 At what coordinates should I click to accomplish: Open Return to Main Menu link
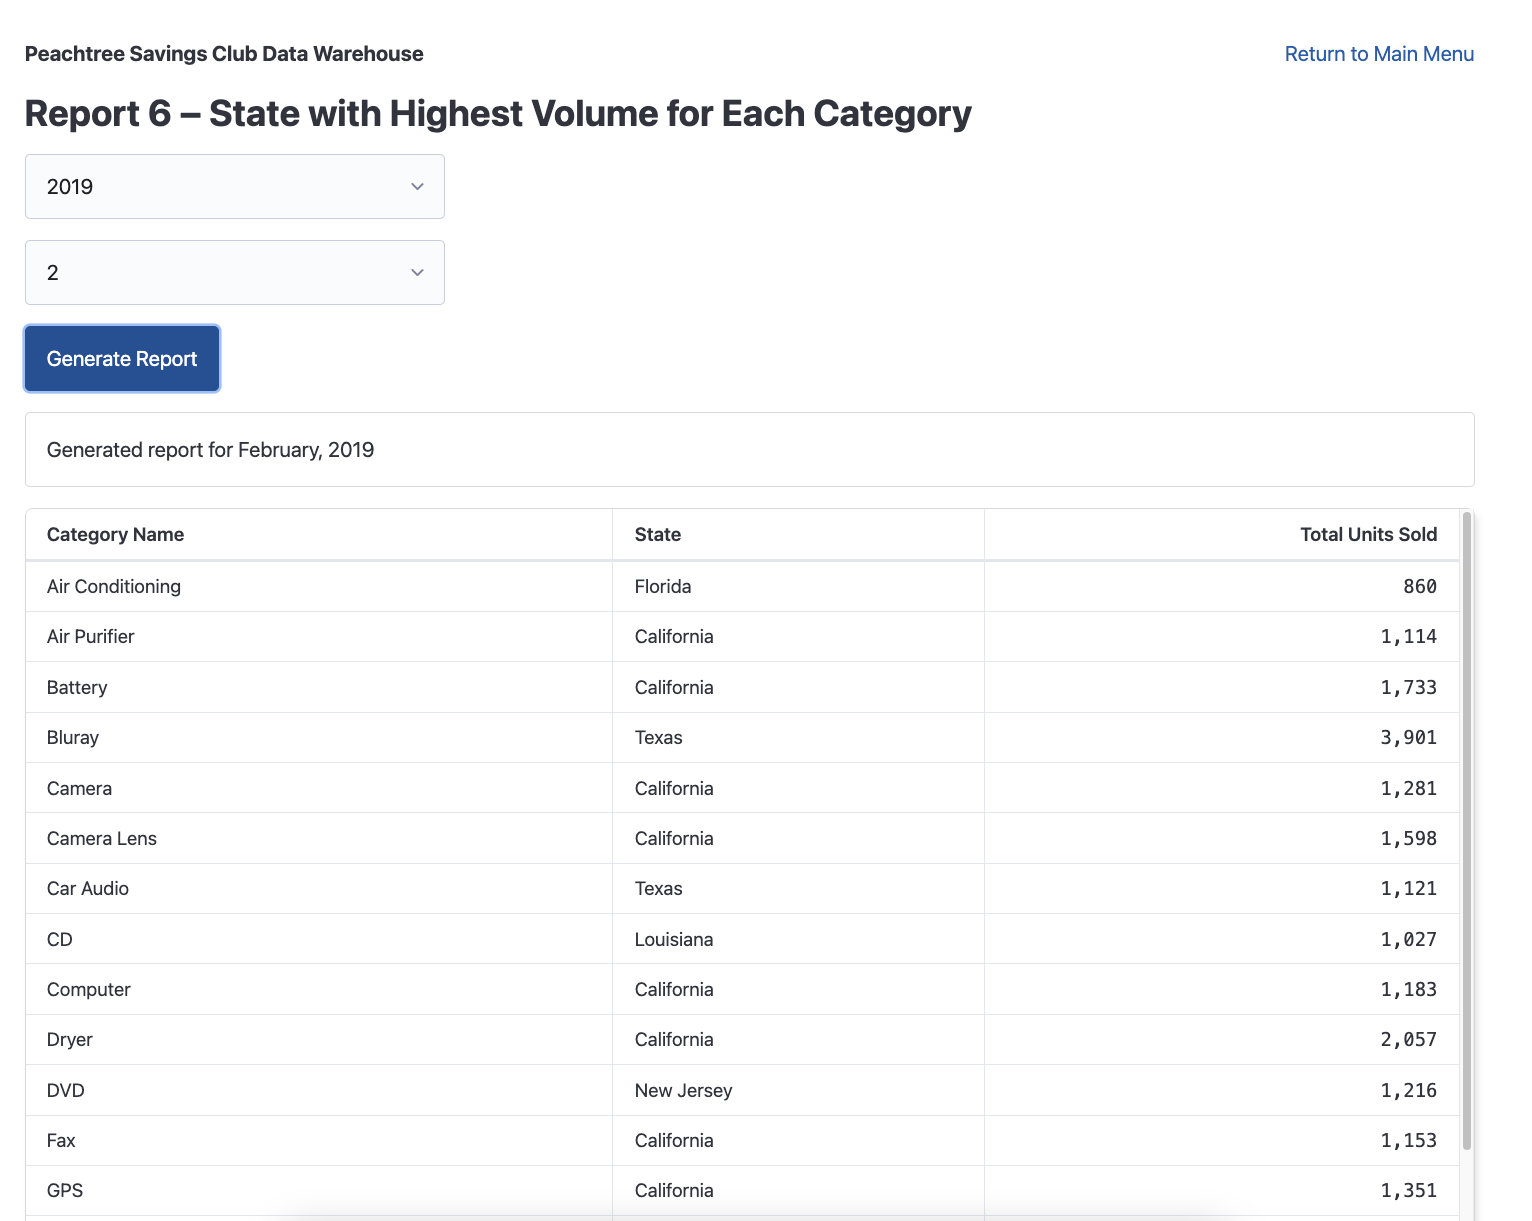(1379, 53)
